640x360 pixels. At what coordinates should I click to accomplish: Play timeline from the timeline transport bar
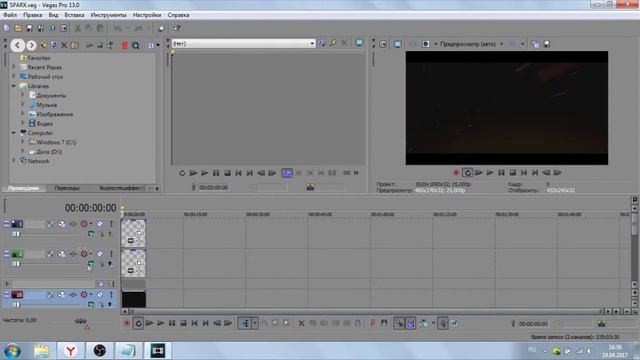[161, 323]
